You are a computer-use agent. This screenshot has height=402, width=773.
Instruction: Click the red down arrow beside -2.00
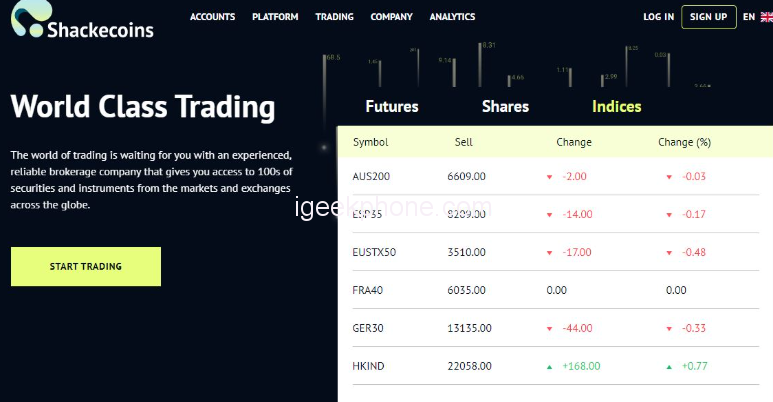coord(549,177)
